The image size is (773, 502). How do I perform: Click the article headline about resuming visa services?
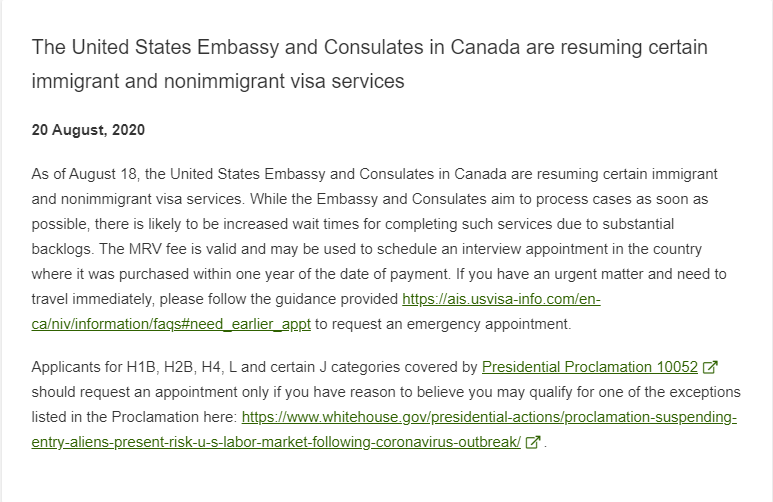pos(370,64)
